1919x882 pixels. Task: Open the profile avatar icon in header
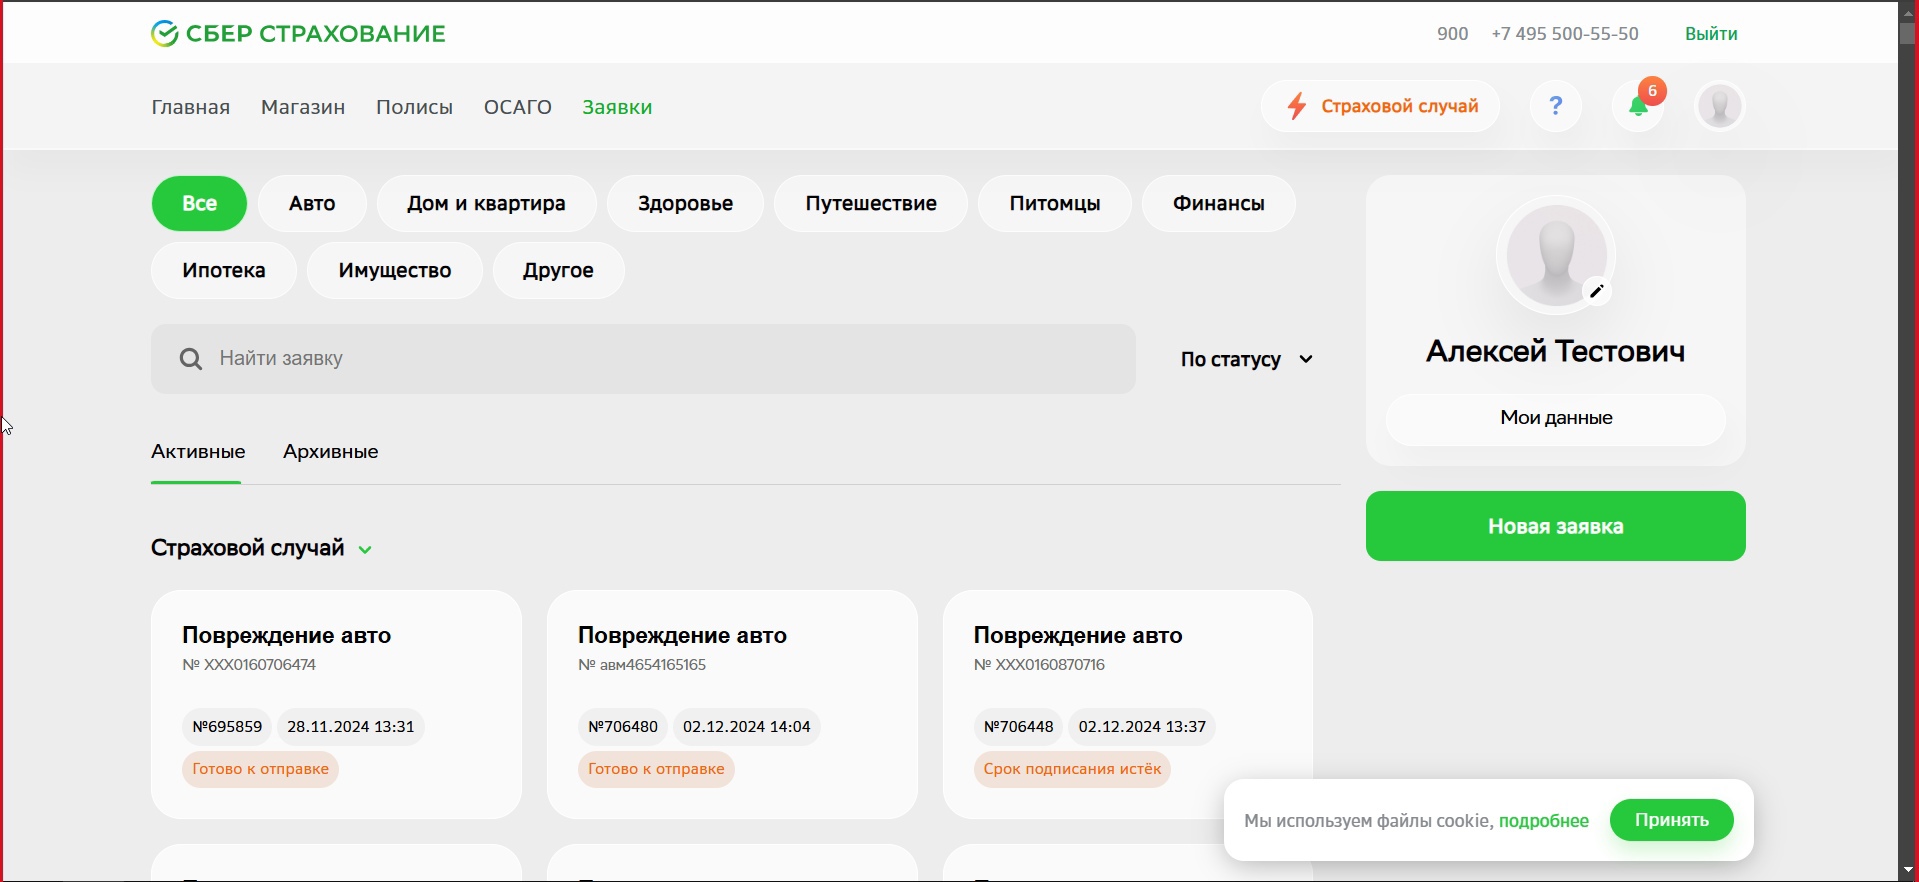tap(1720, 106)
